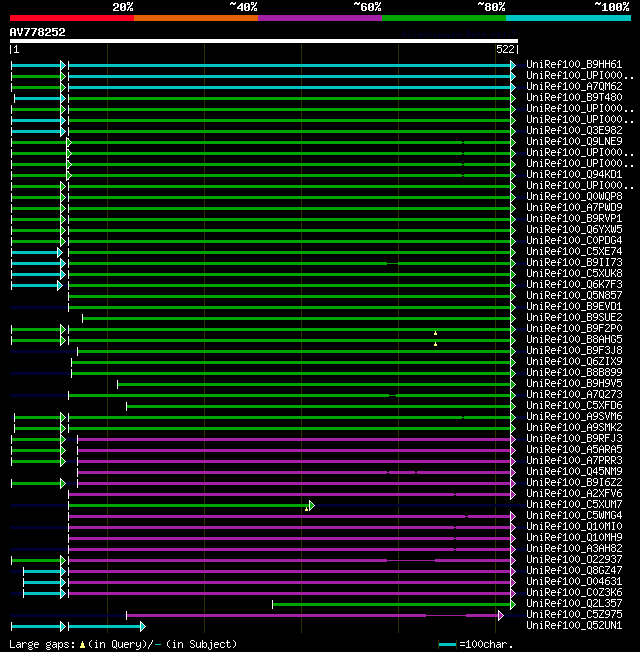This screenshot has width=640, height=652.
Task: Click the cyan =100char scale bar
Action: (447, 645)
